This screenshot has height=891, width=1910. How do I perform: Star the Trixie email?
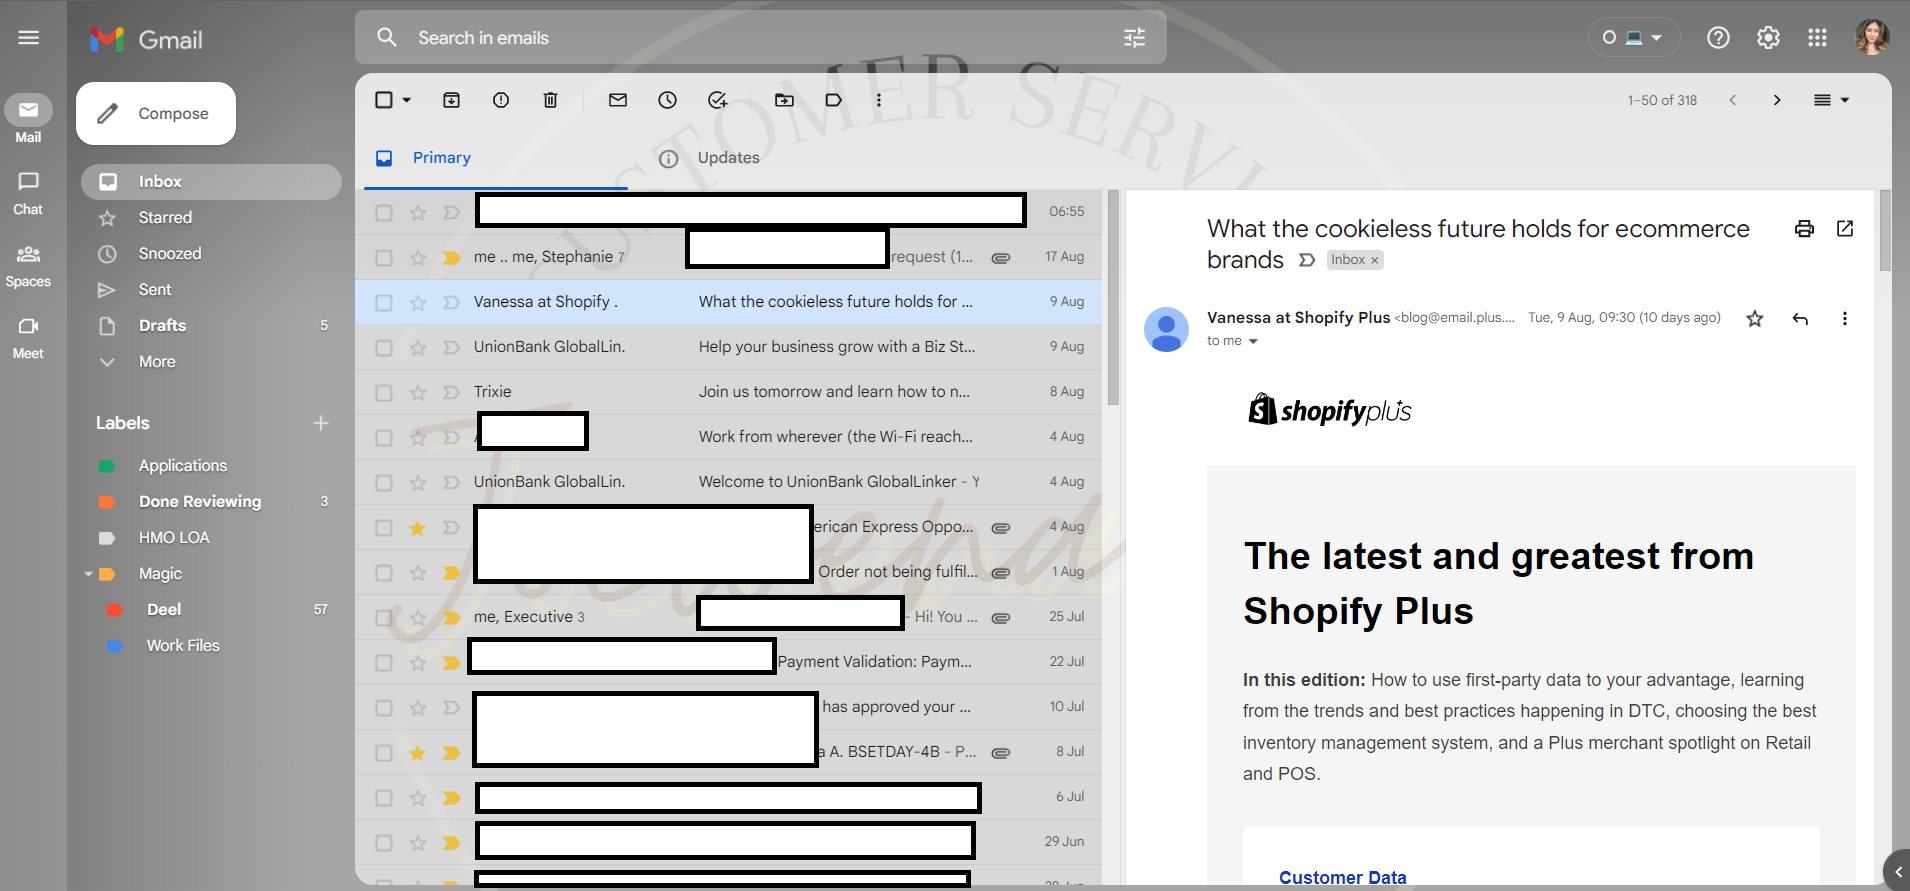coord(418,392)
